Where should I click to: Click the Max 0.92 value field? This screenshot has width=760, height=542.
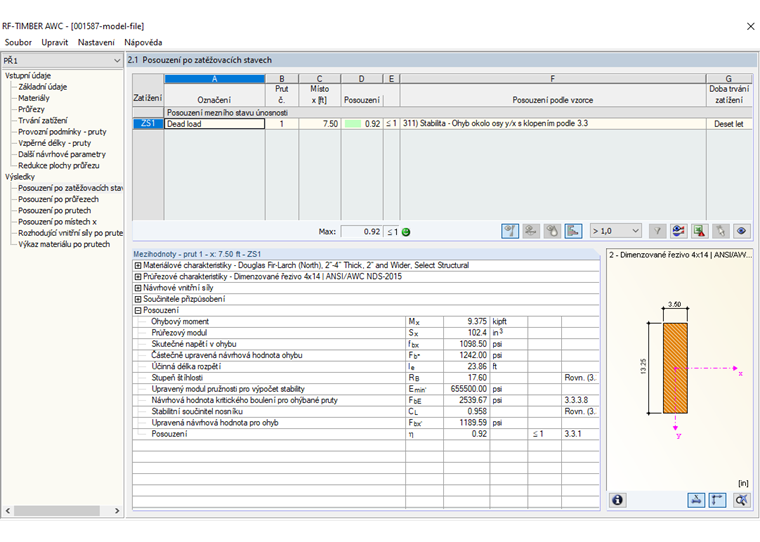pyautogui.click(x=362, y=232)
